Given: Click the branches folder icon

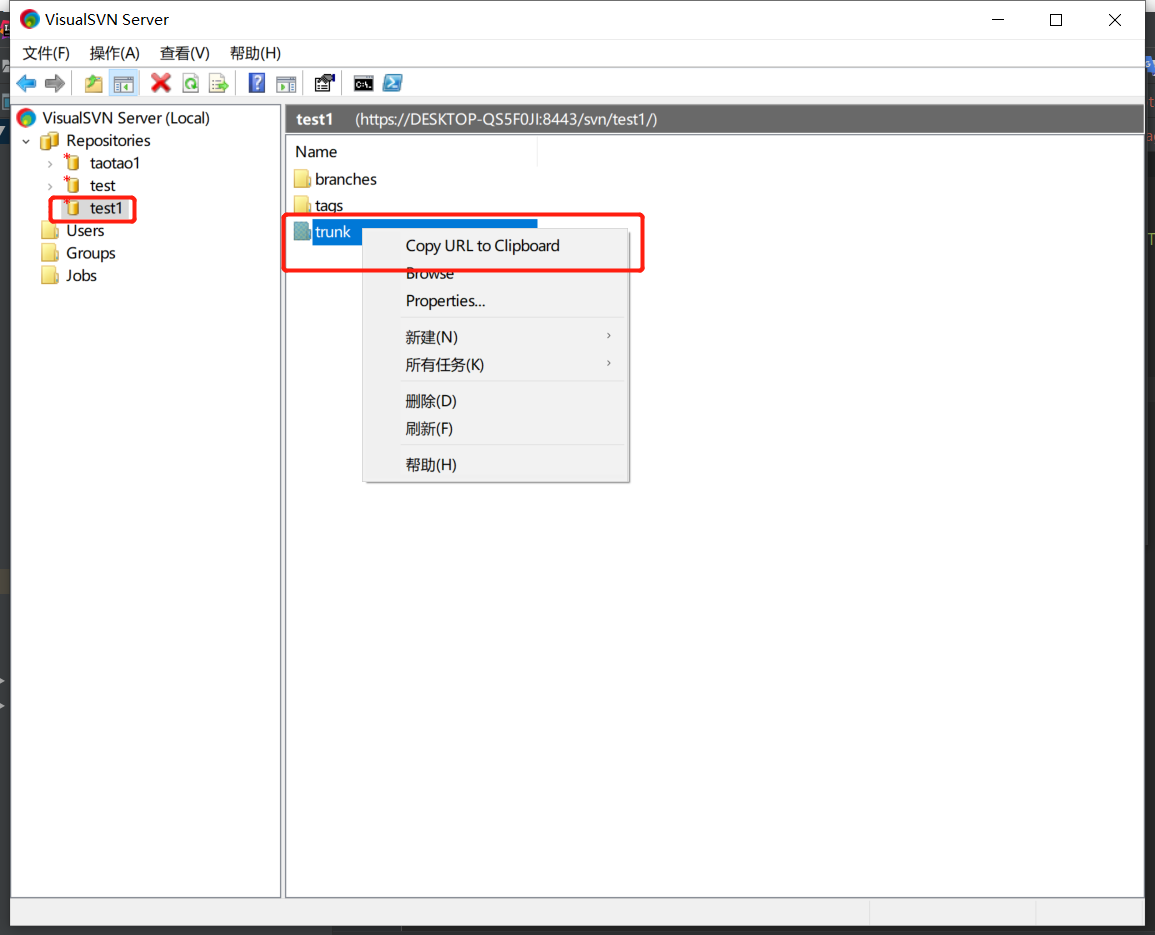Looking at the screenshot, I should tap(302, 179).
